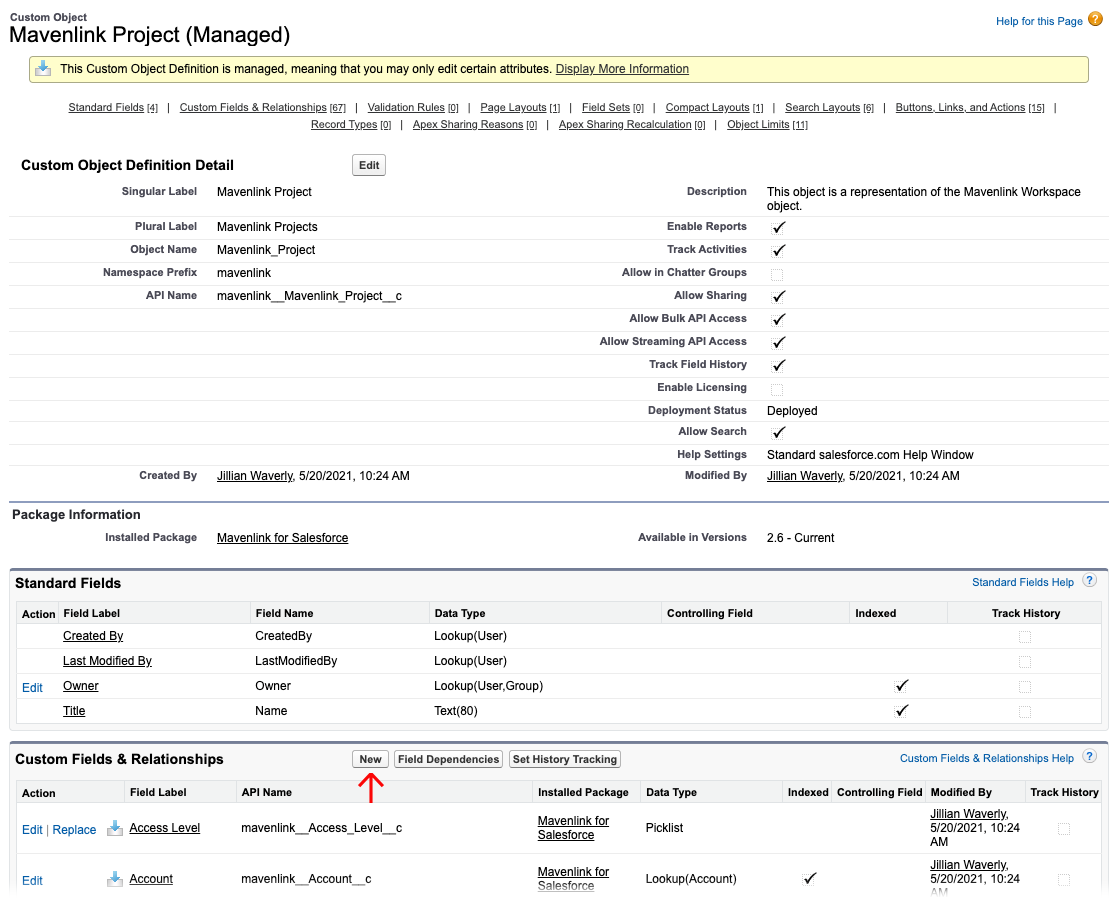Click New button for custom fields
1117x919 pixels.
(x=370, y=759)
